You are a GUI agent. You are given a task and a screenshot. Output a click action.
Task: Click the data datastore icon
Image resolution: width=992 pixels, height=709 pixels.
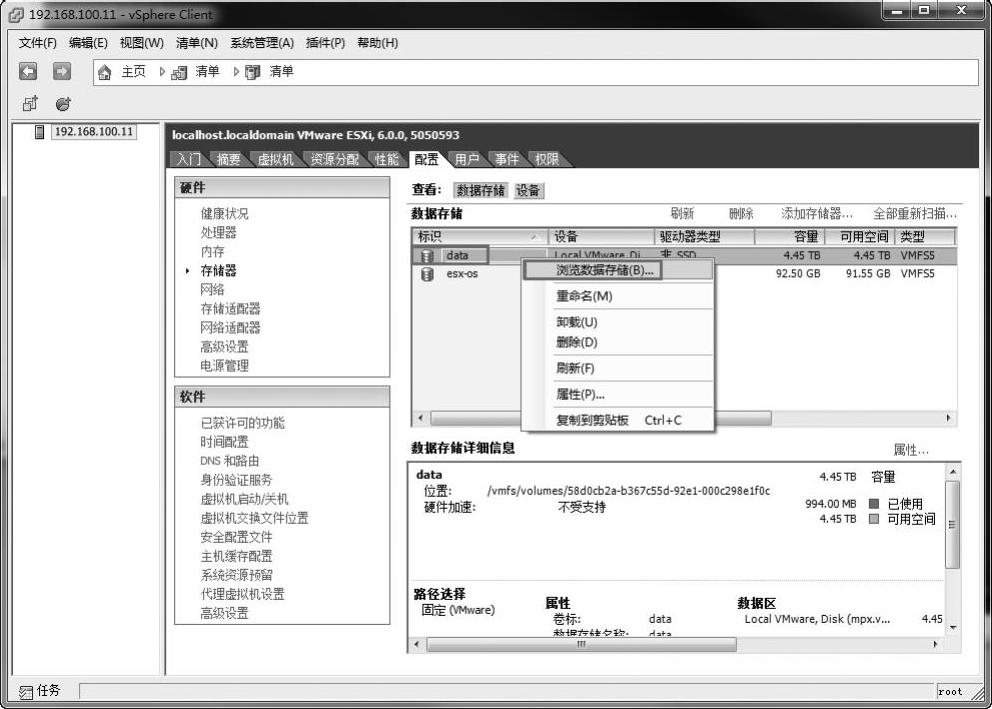(x=427, y=256)
